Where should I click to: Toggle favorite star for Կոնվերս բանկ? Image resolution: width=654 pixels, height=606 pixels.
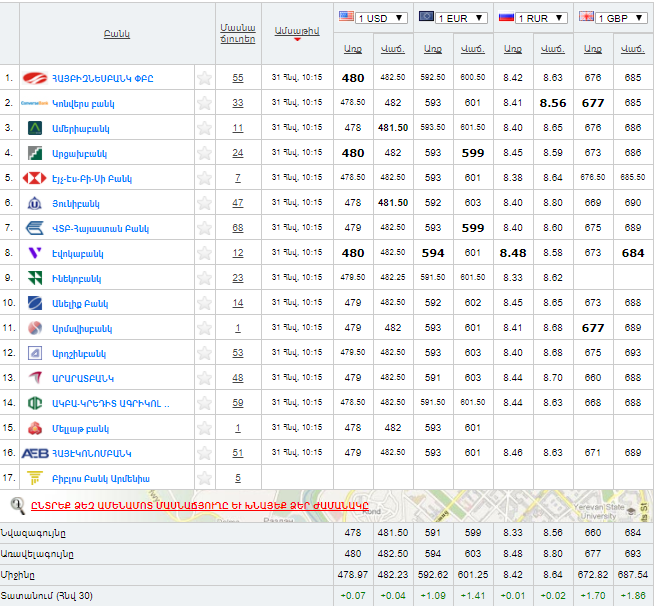pyautogui.click(x=204, y=103)
